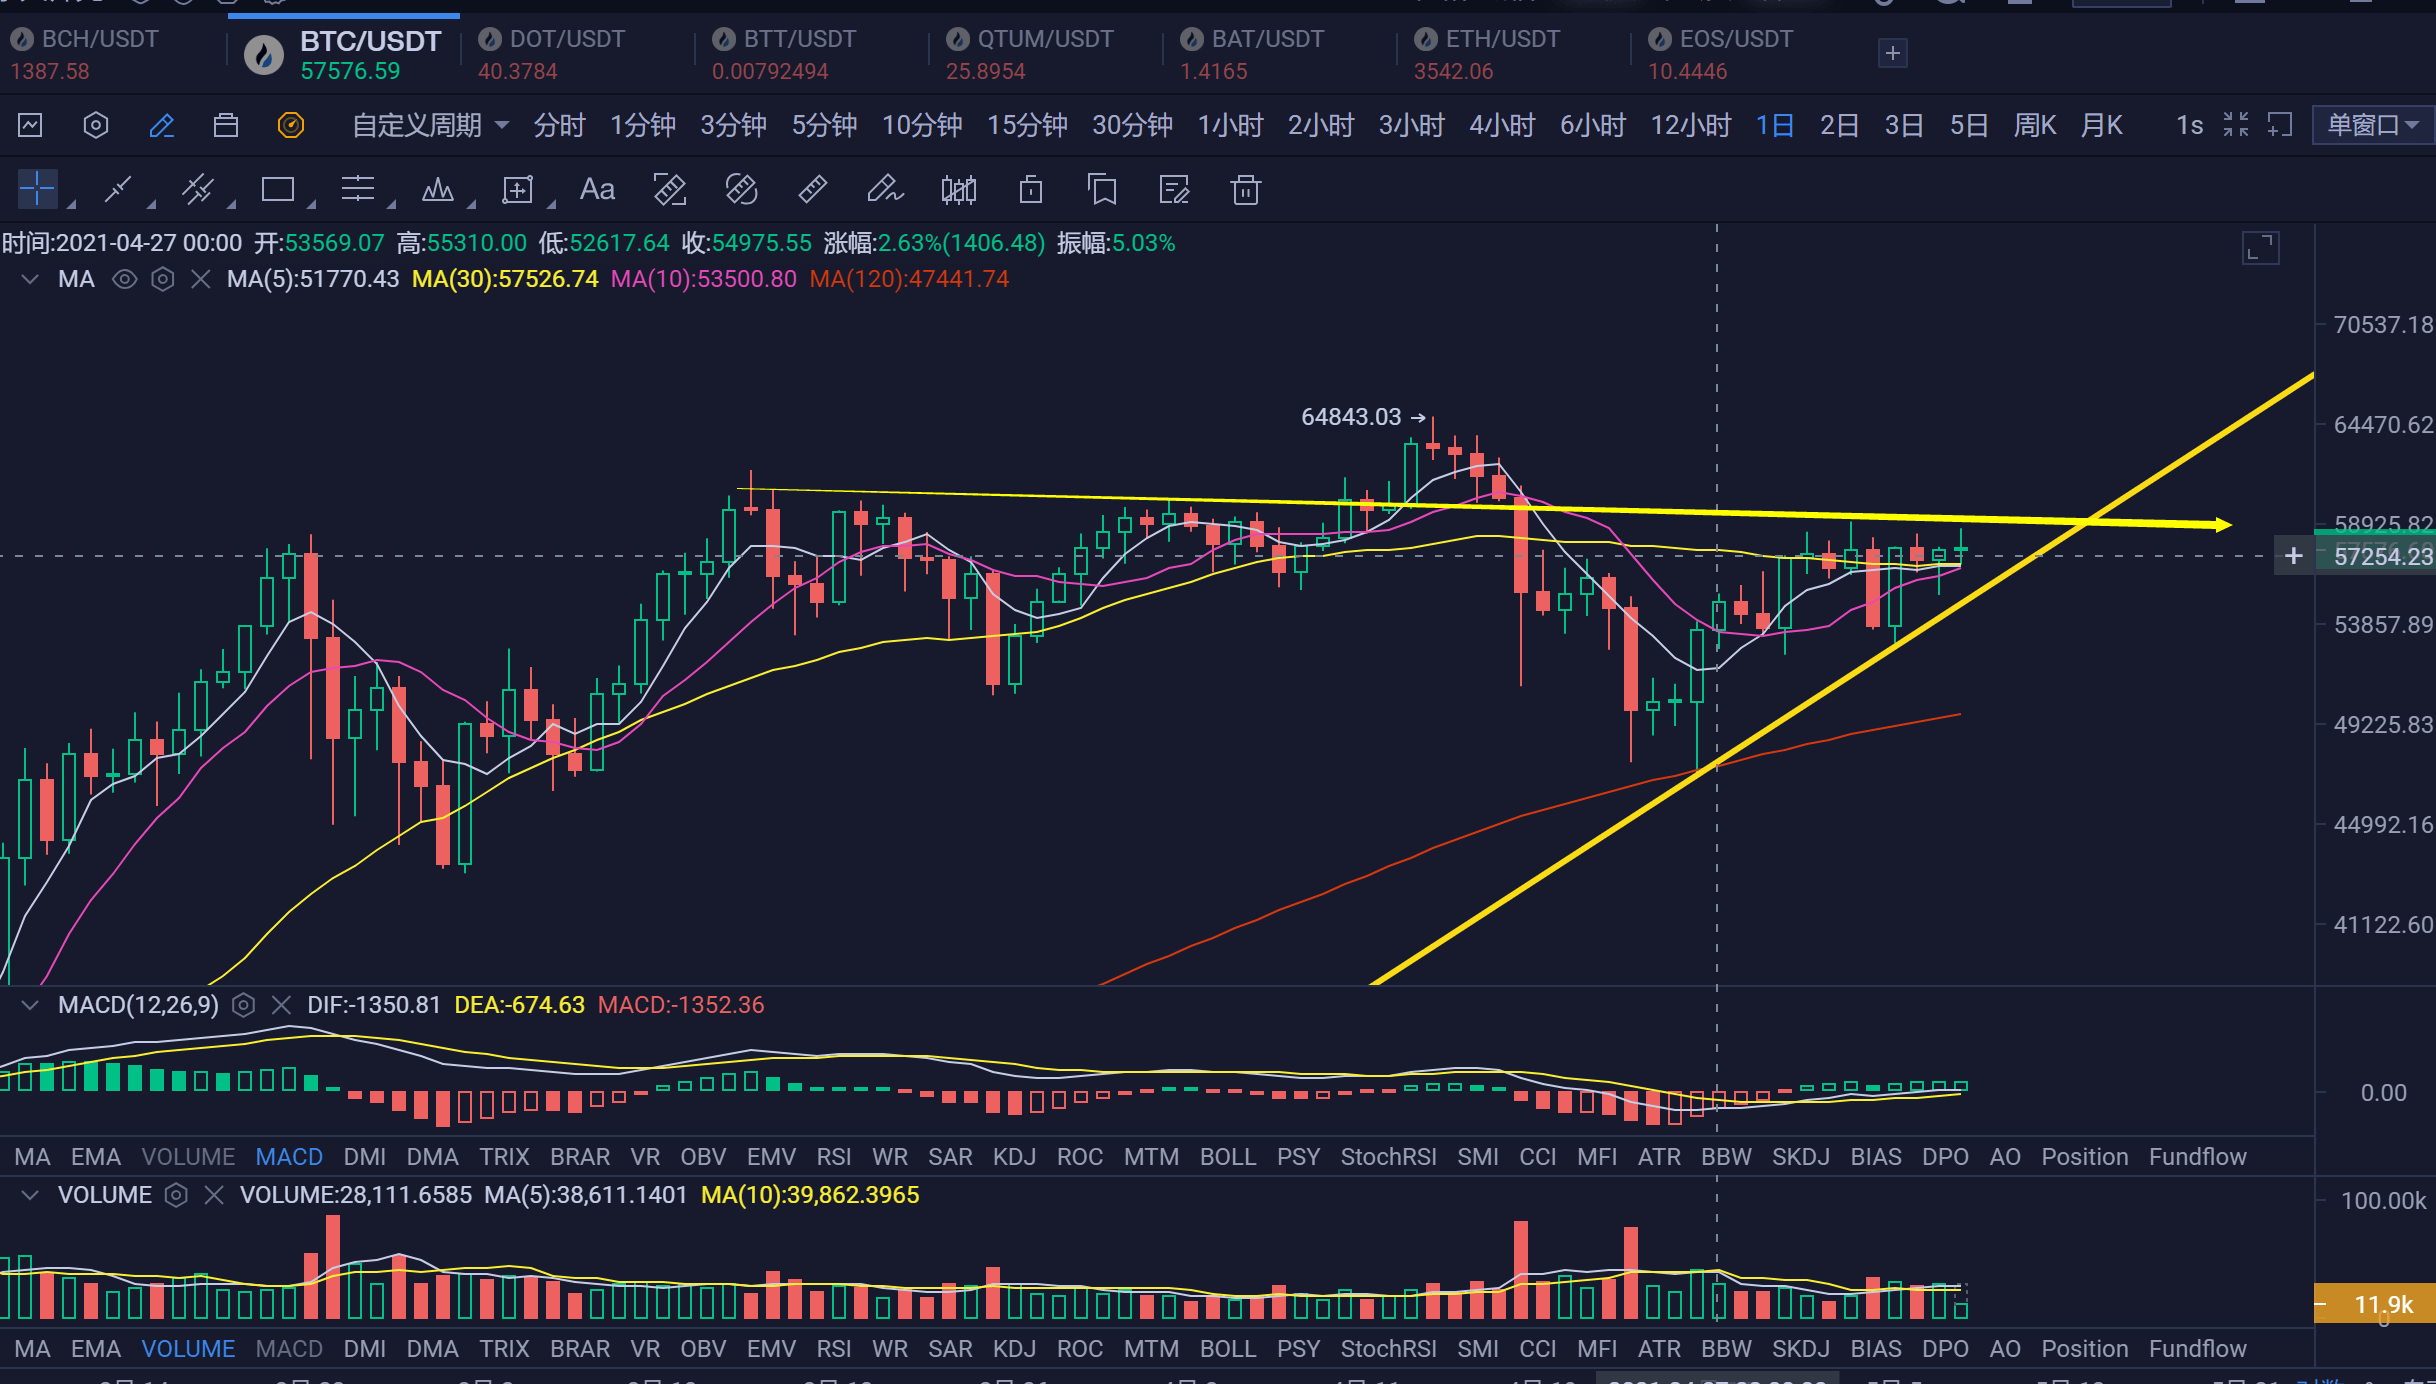This screenshot has width=2436, height=1384.
Task: Select the measure box tool
Action: click(x=517, y=189)
